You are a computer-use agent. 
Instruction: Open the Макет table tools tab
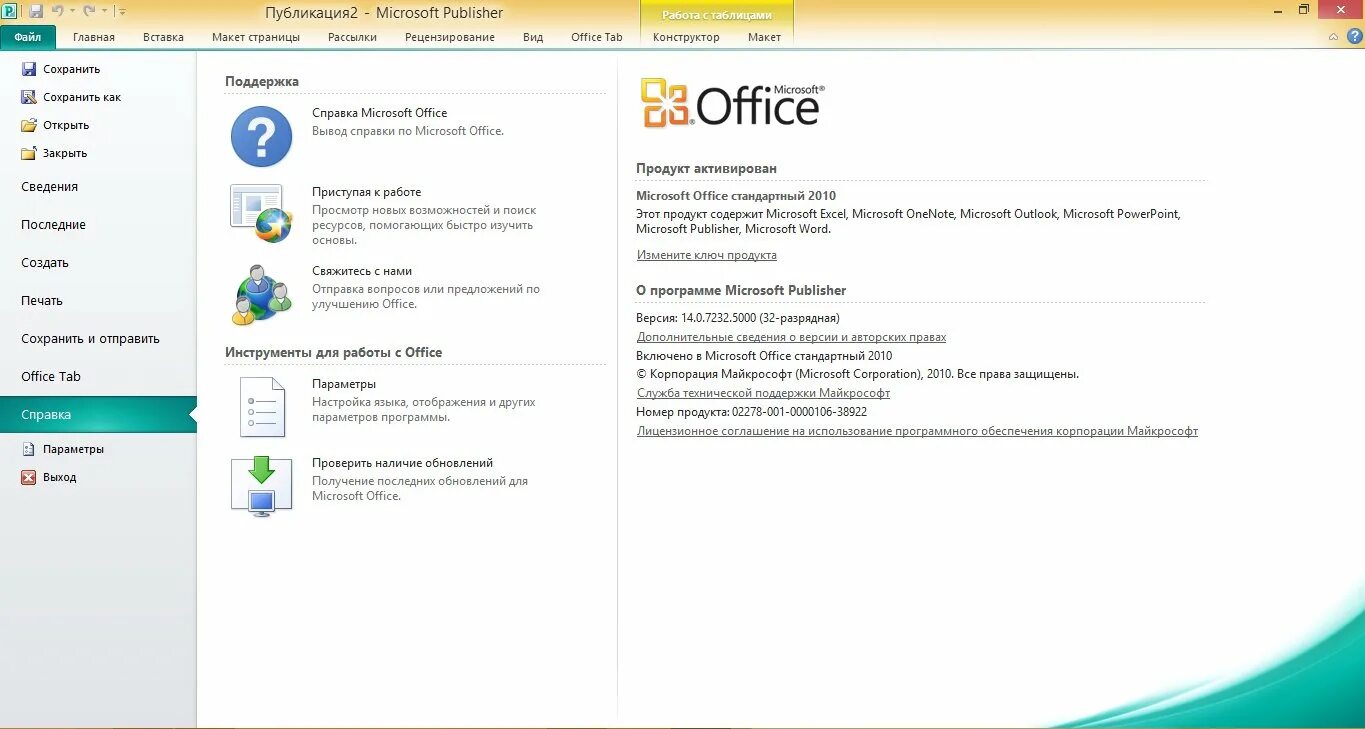coord(764,37)
